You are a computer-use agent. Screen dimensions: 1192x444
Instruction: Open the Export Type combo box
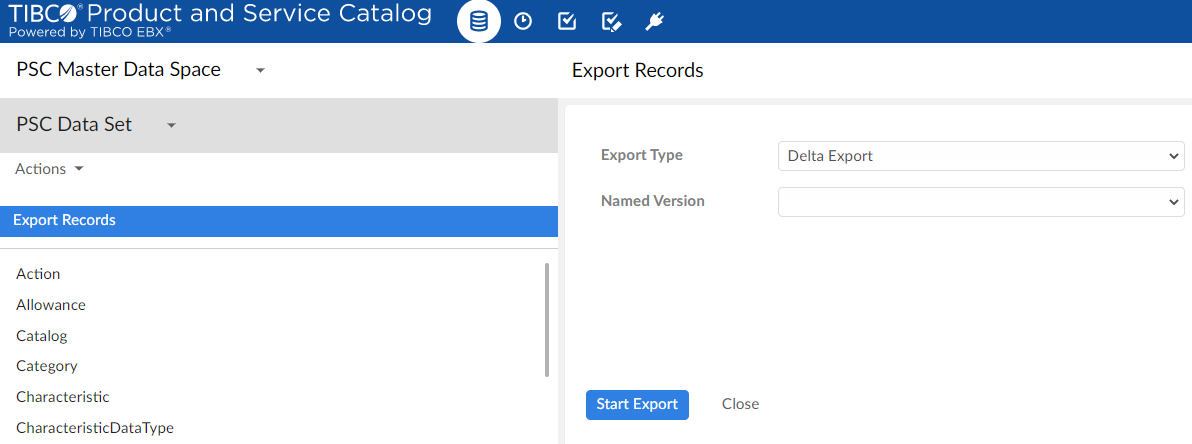980,156
